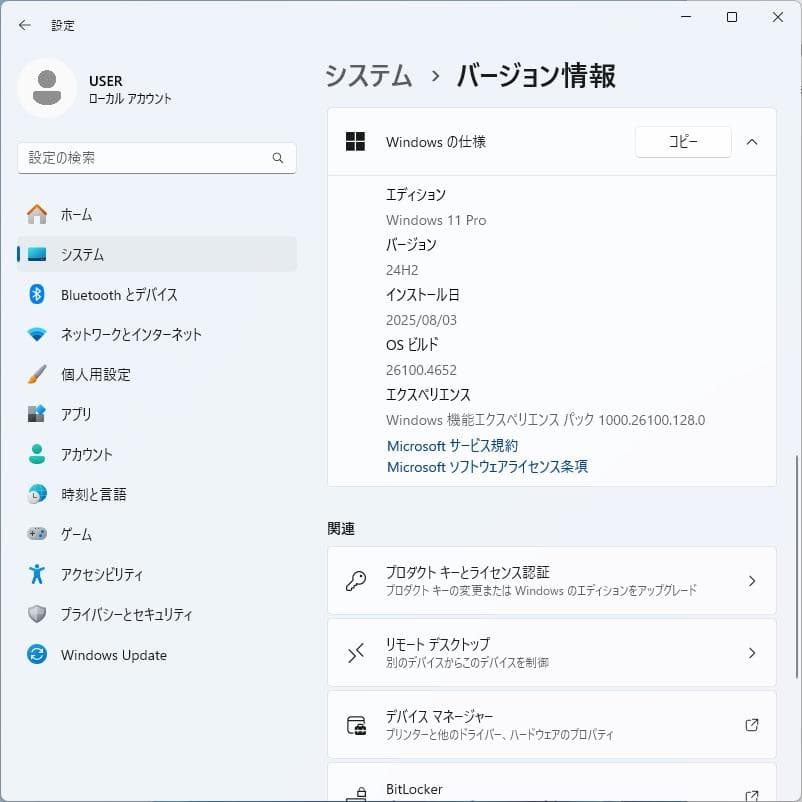Open プロダクトキーとライセンス認証
The width and height of the screenshot is (802, 802).
click(x=551, y=580)
